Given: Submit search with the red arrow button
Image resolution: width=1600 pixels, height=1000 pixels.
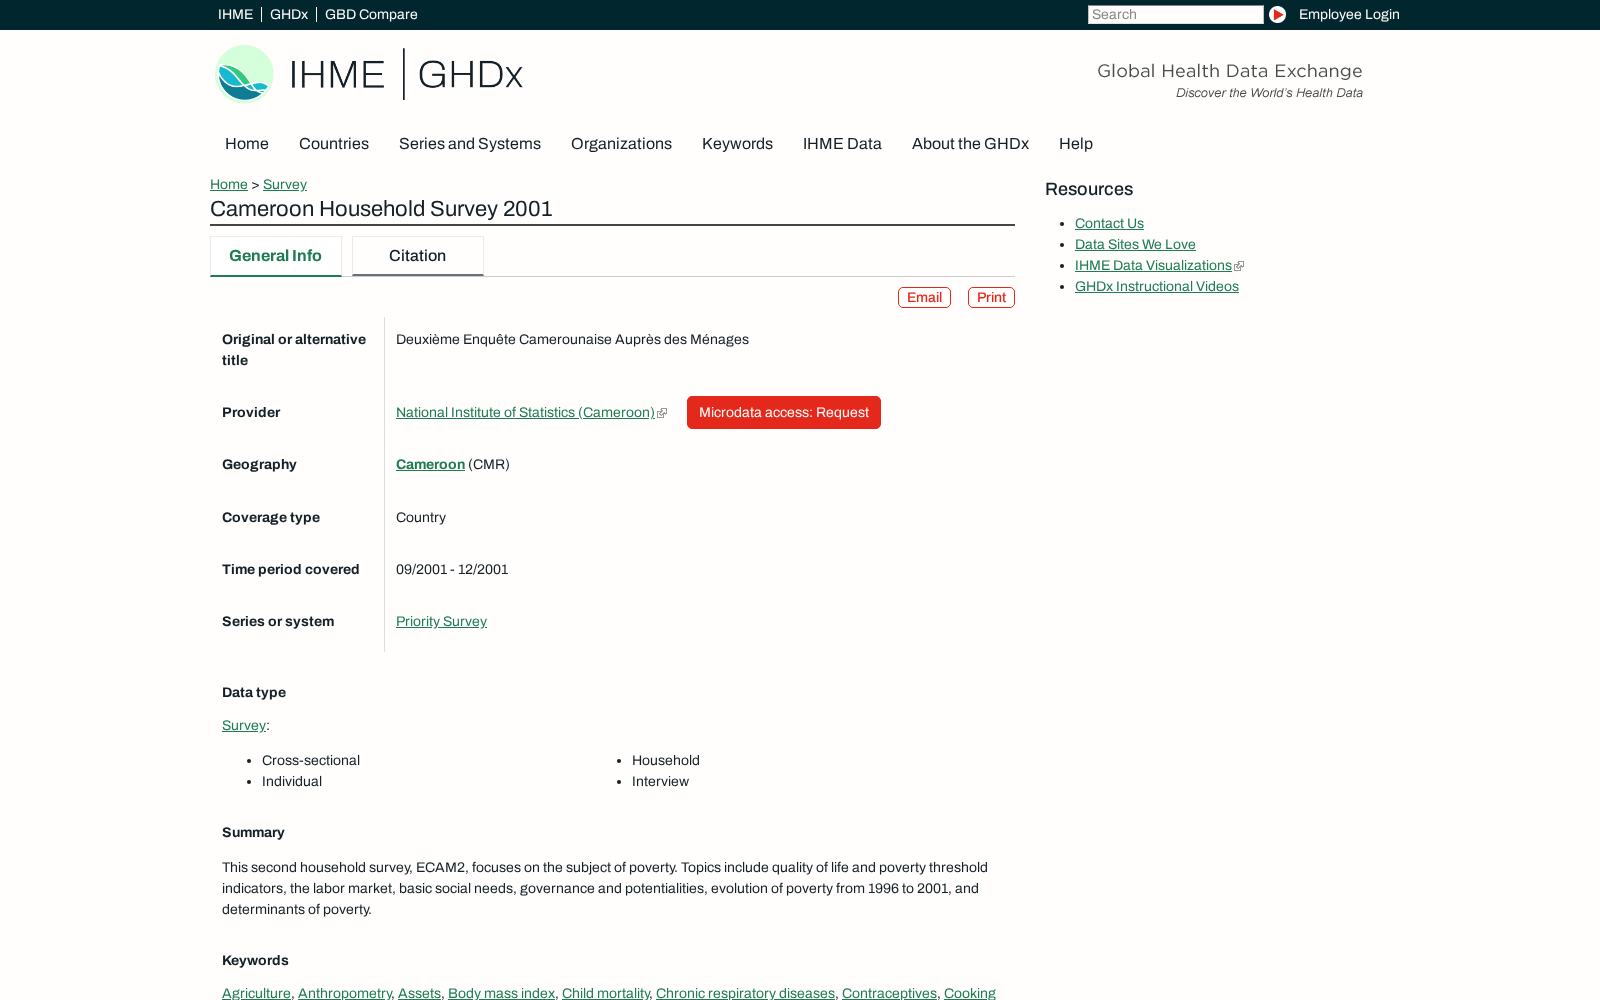Looking at the screenshot, I should [x=1277, y=14].
